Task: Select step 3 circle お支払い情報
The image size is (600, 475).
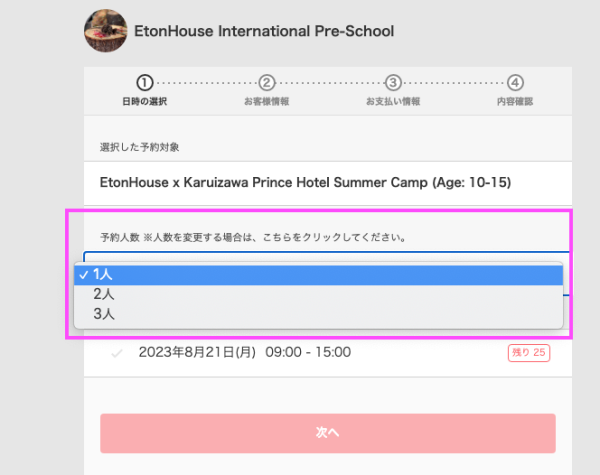Action: (393, 83)
